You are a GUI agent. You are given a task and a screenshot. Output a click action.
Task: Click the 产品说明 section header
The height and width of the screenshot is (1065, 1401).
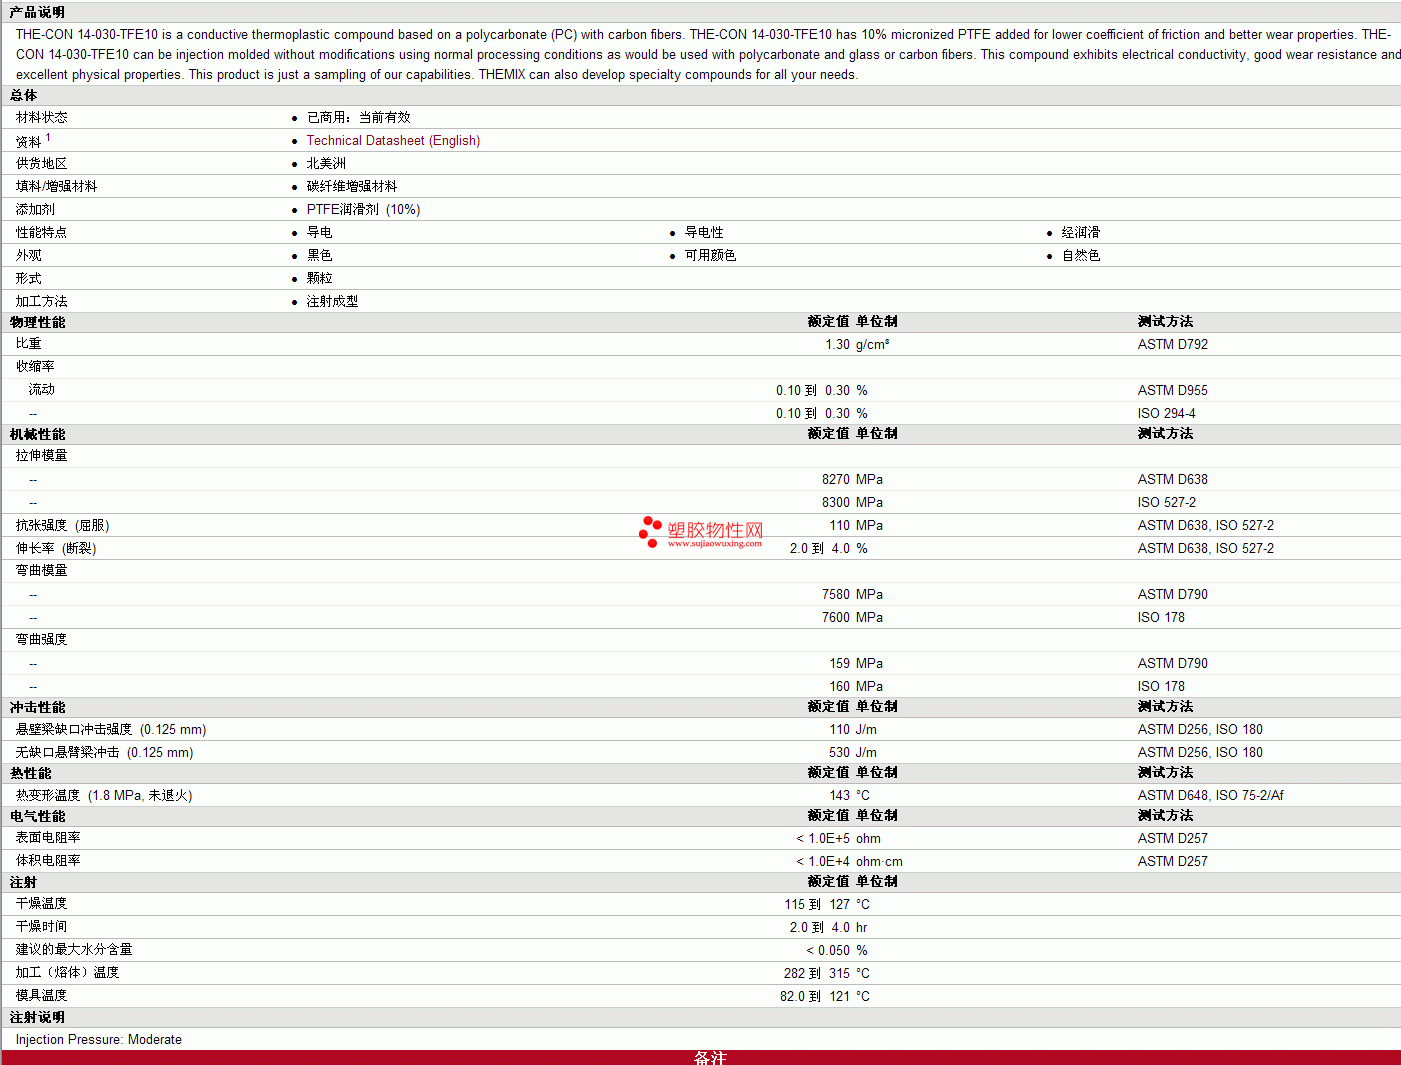[37, 12]
